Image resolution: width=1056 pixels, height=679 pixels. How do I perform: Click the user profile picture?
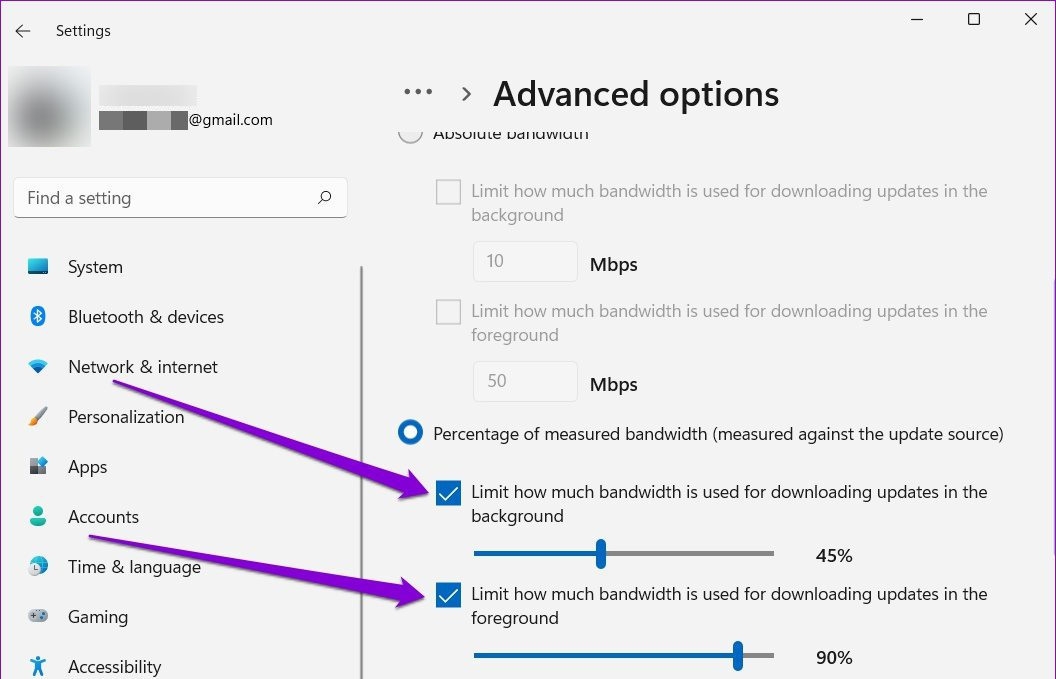coord(49,106)
